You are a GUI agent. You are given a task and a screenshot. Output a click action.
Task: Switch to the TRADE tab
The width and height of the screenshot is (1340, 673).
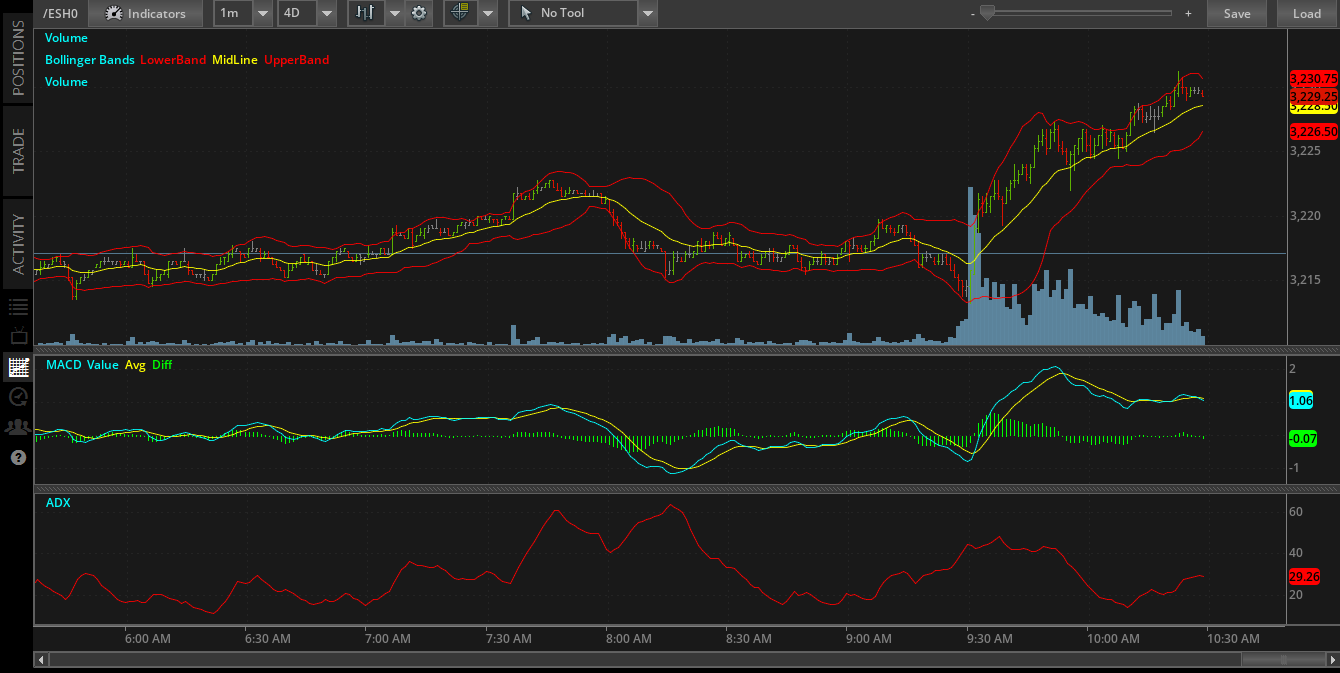click(x=18, y=150)
